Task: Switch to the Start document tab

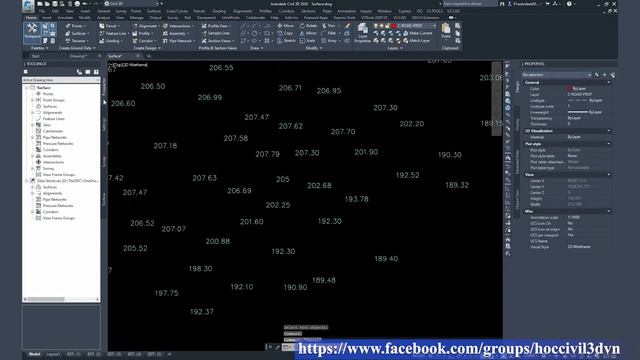Action: (x=36, y=56)
